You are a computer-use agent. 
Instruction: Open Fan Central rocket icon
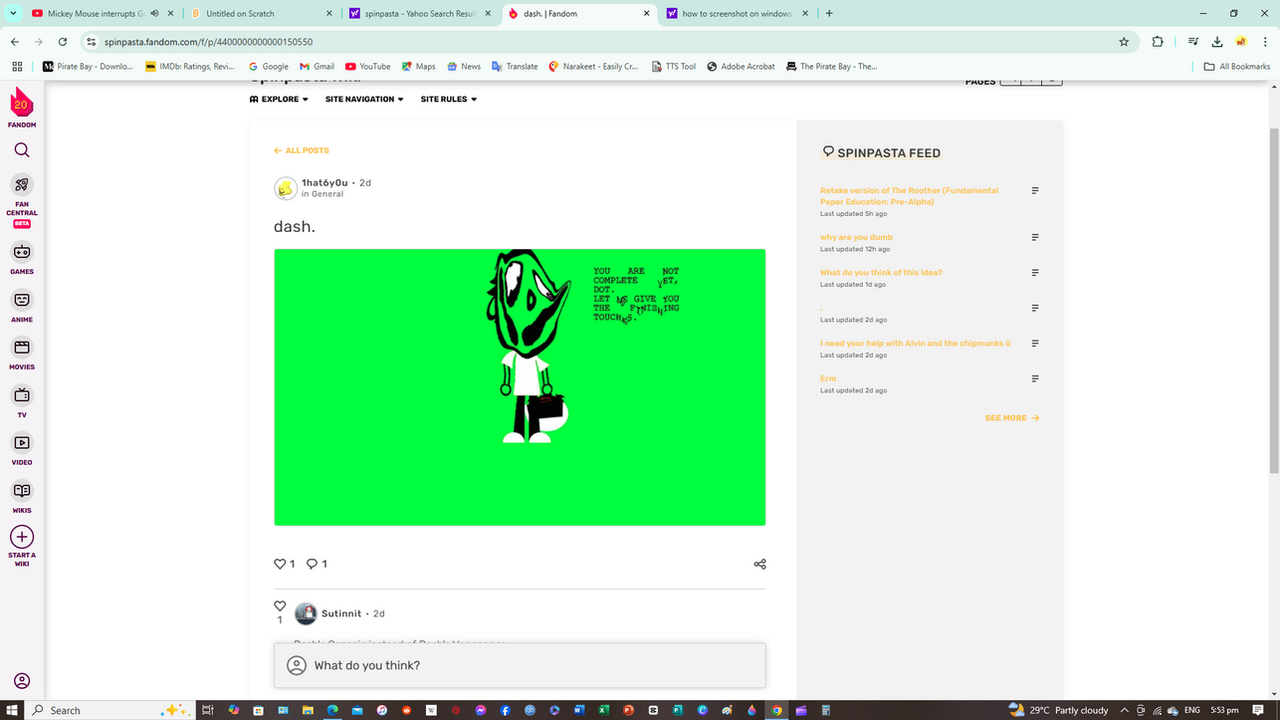pyautogui.click(x=22, y=184)
